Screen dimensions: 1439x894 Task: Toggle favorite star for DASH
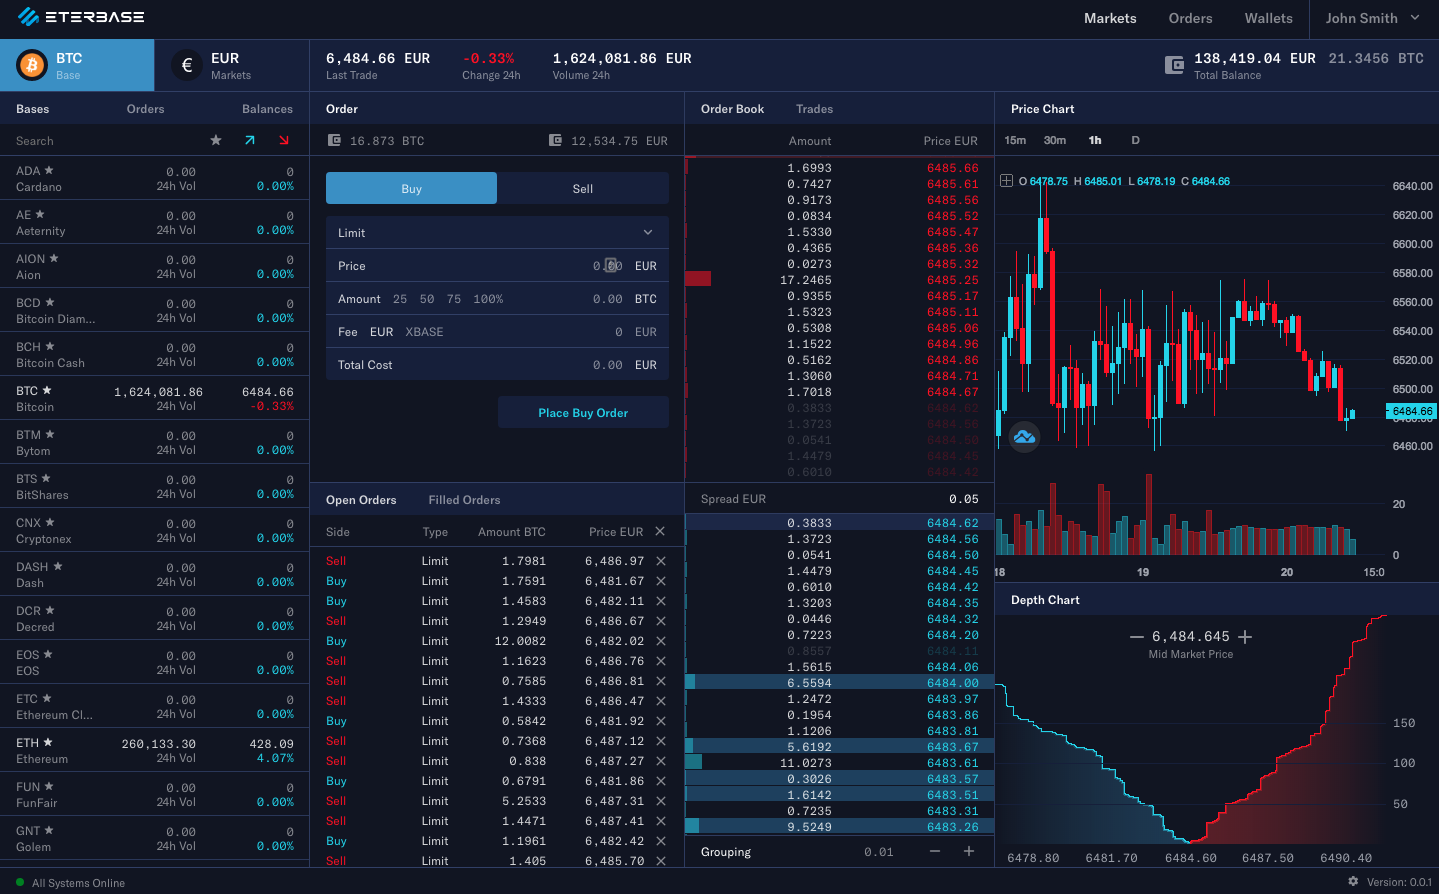tap(58, 566)
